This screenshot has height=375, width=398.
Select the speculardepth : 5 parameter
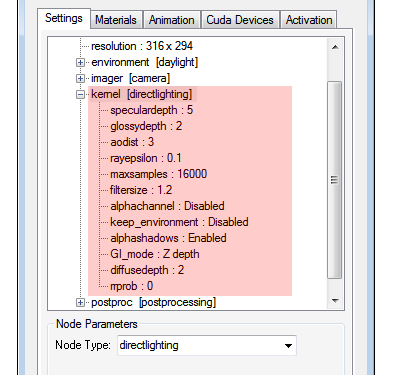coord(152,110)
